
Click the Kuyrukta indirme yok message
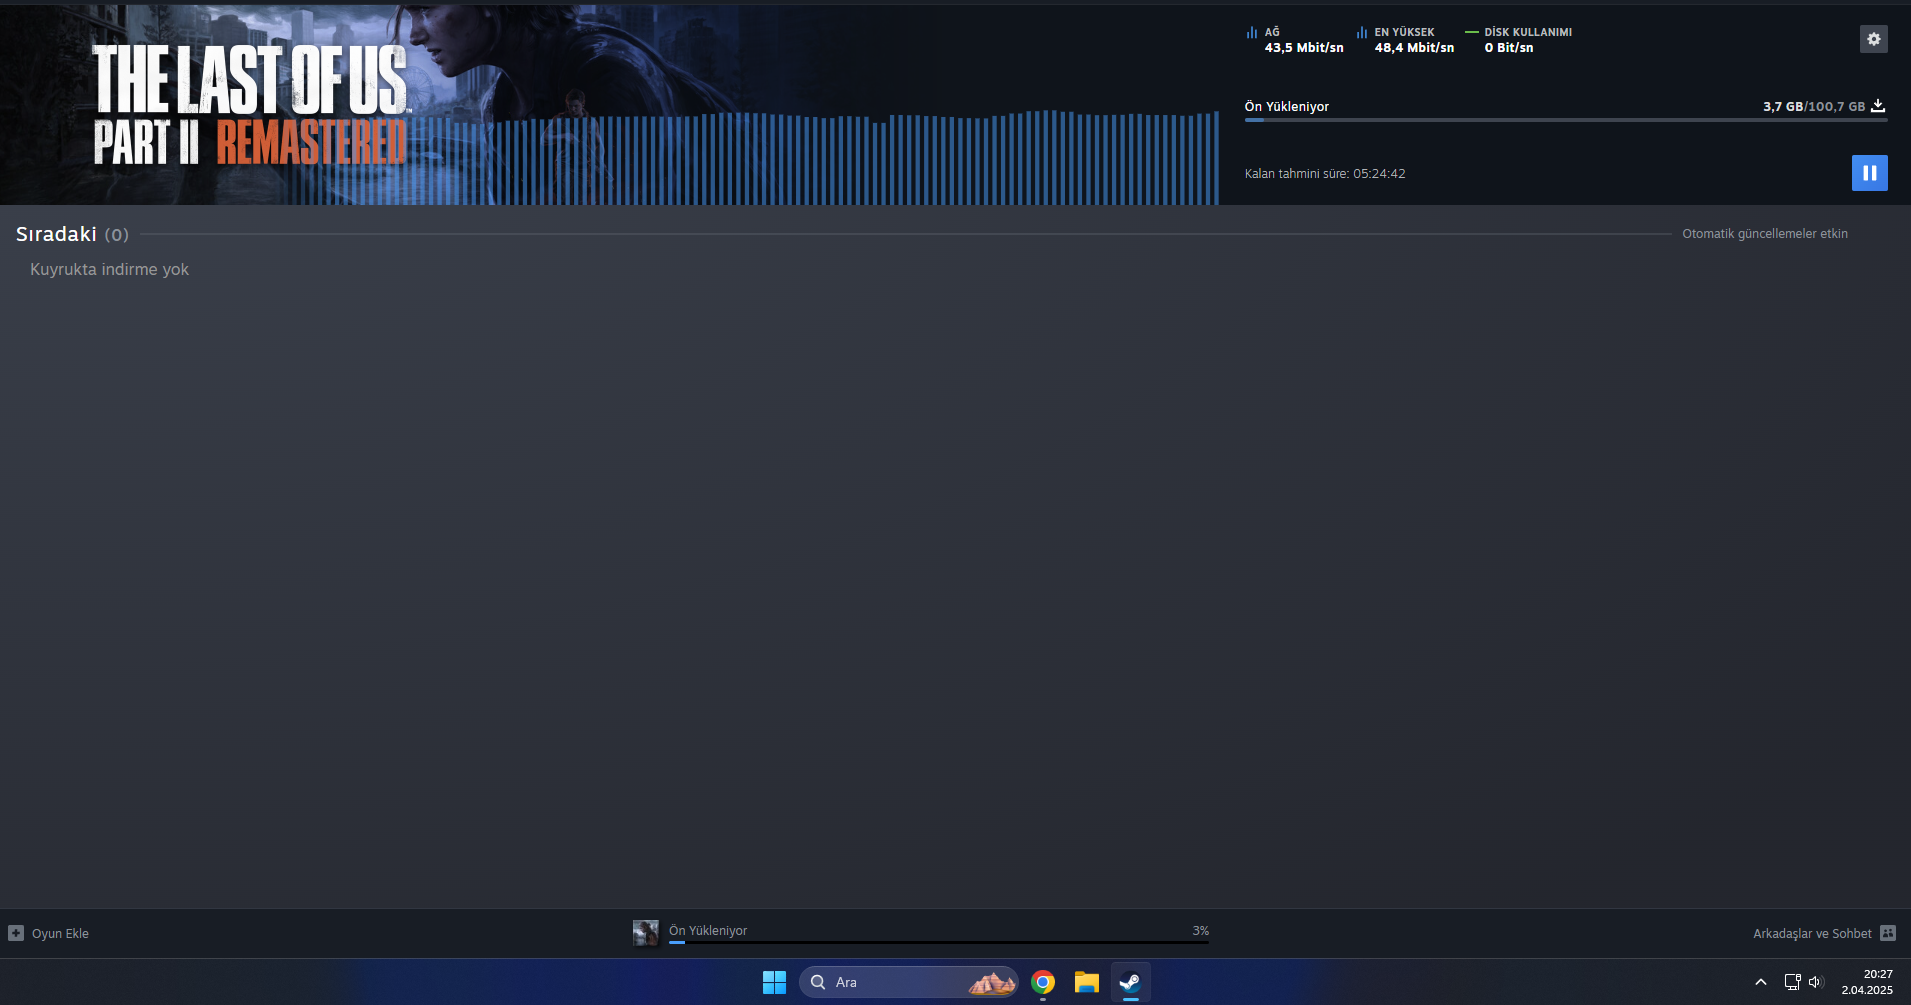point(109,269)
